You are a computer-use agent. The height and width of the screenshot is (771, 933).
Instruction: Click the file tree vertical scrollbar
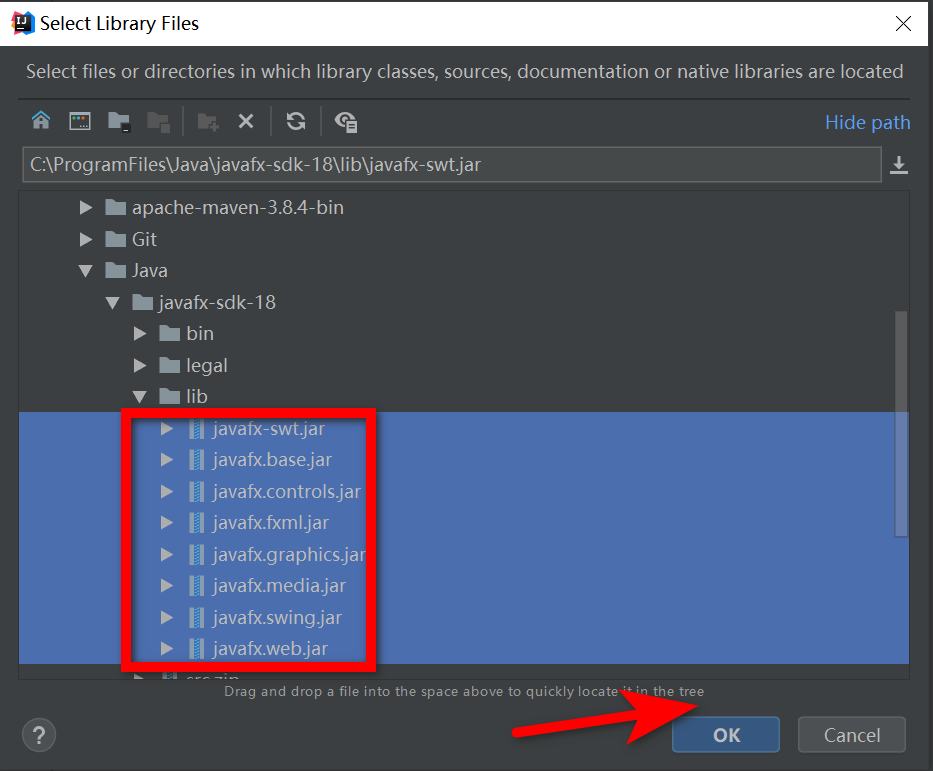(901, 424)
